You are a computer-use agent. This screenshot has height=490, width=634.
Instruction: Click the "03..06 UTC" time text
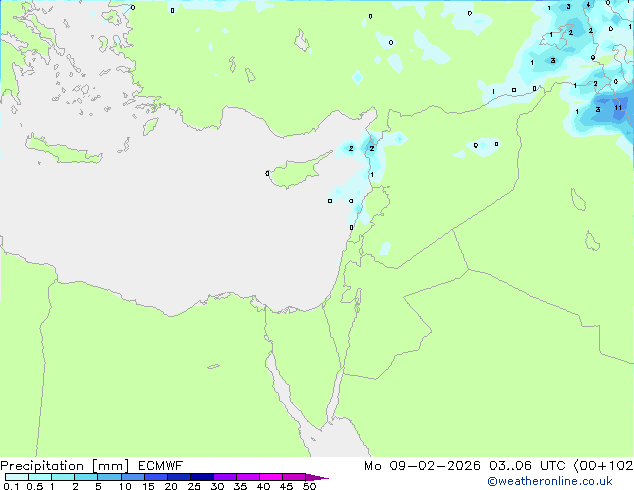tap(527, 466)
